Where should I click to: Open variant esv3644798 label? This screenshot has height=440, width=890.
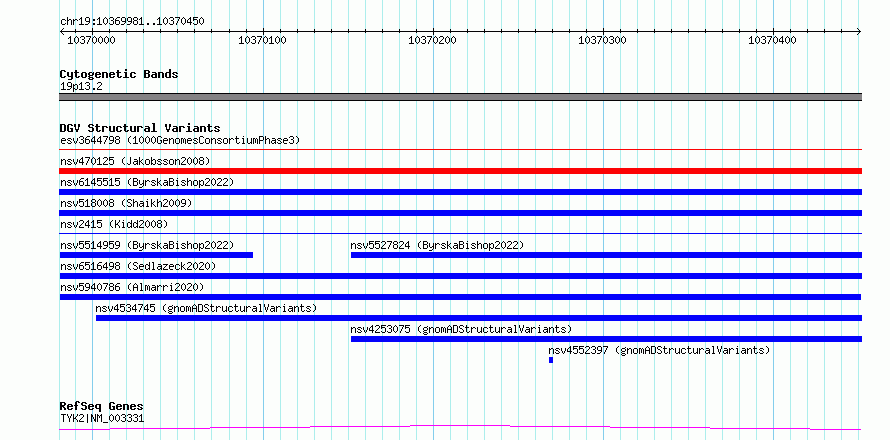point(180,140)
